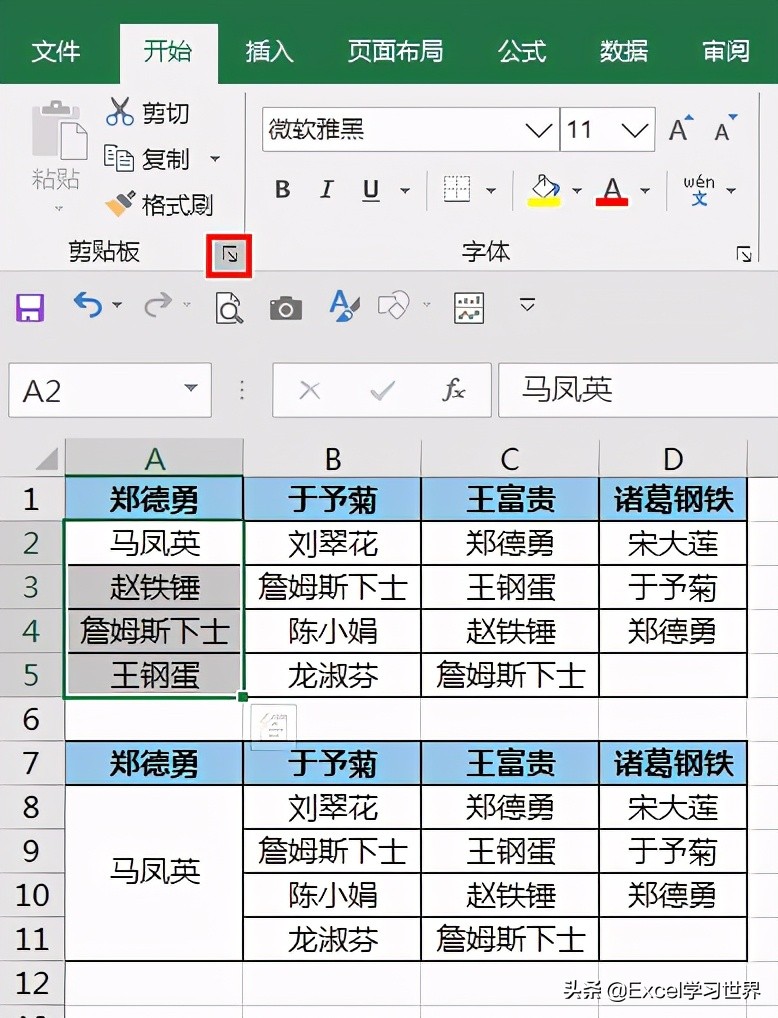Undo the last action

88,304
